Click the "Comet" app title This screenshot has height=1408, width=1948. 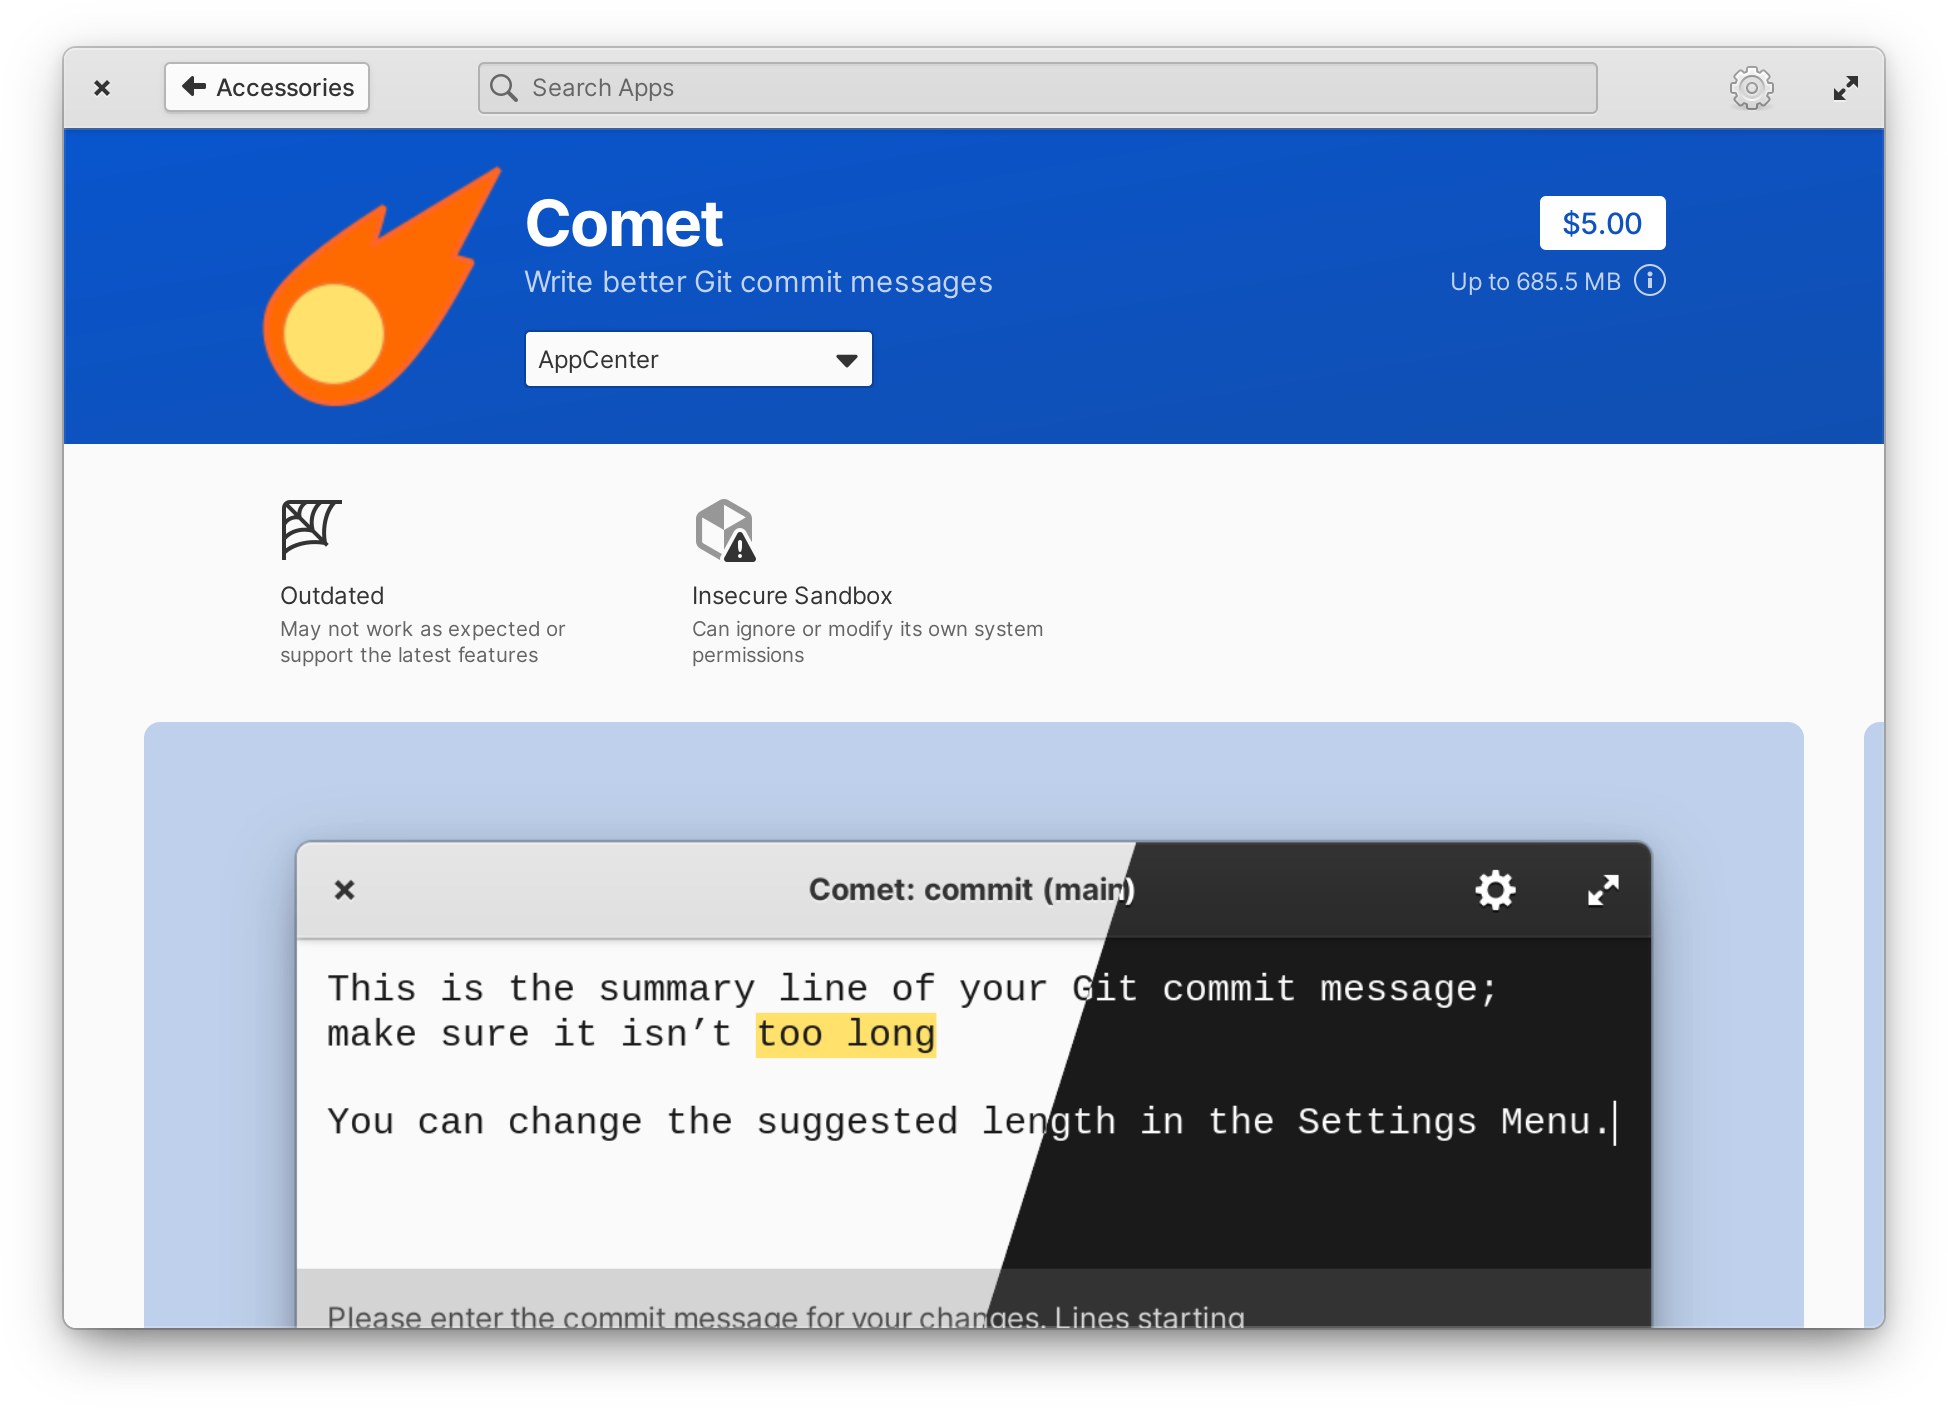tap(624, 223)
